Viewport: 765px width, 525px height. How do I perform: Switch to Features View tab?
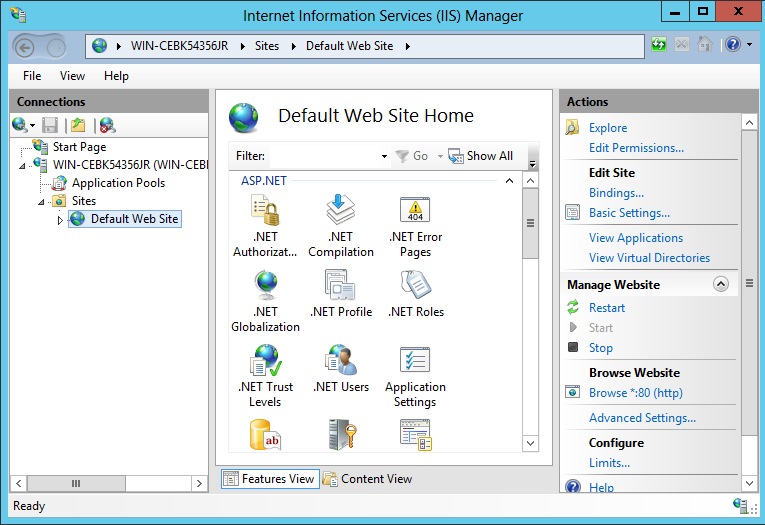(x=270, y=479)
